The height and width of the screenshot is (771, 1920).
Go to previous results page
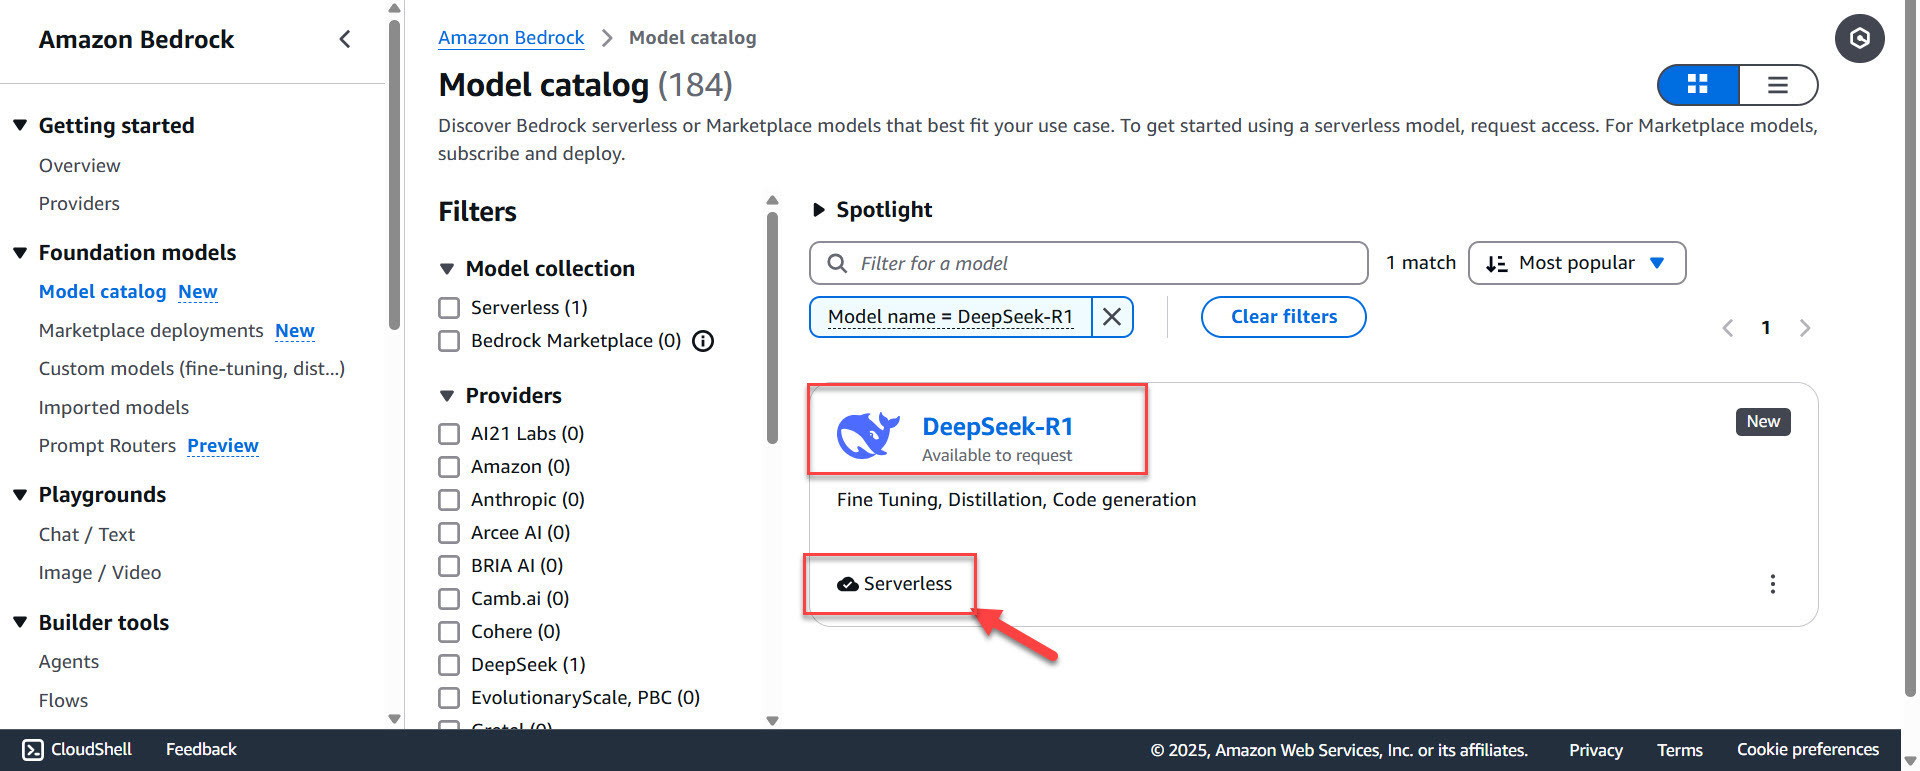[x=1727, y=328]
